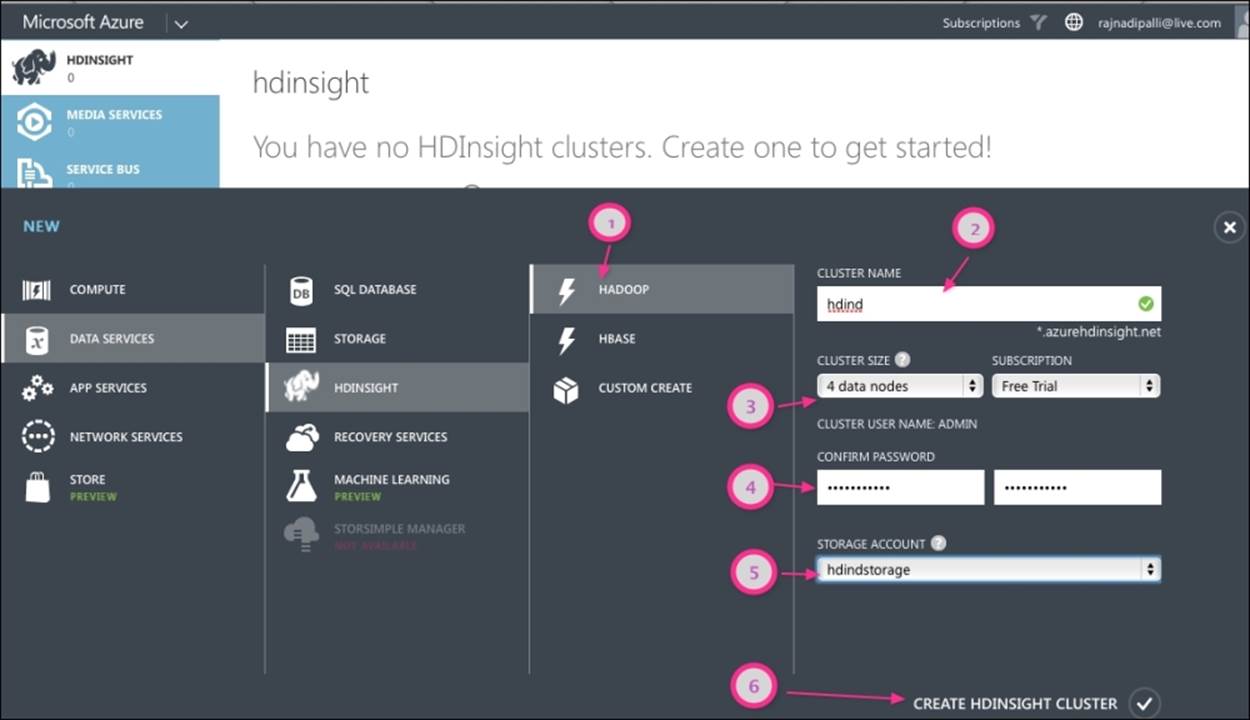This screenshot has height=720, width=1250.
Task: Select Machine Learning Preview option
Action: 397,487
